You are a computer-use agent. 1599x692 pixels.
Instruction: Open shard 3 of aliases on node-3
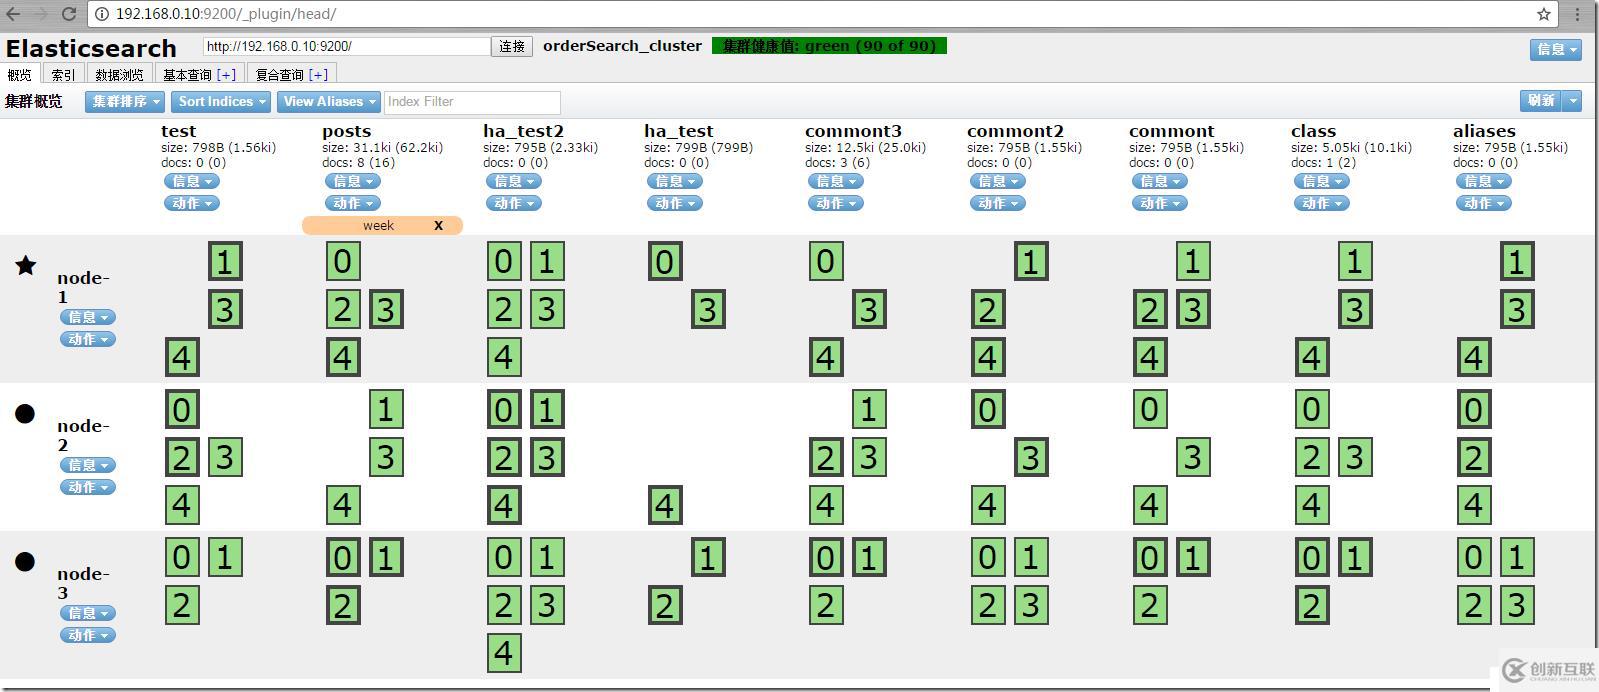pos(1517,605)
